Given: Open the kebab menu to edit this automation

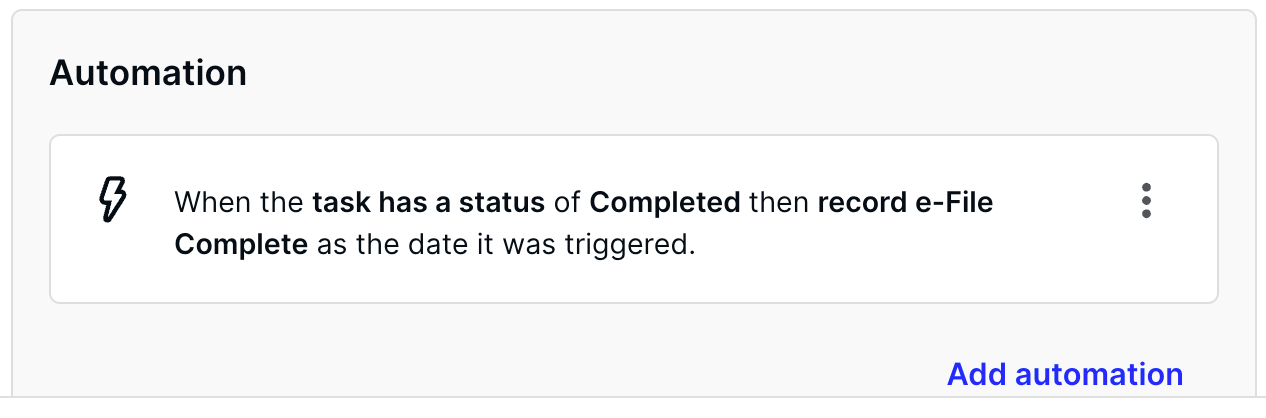Looking at the screenshot, I should [x=1146, y=201].
